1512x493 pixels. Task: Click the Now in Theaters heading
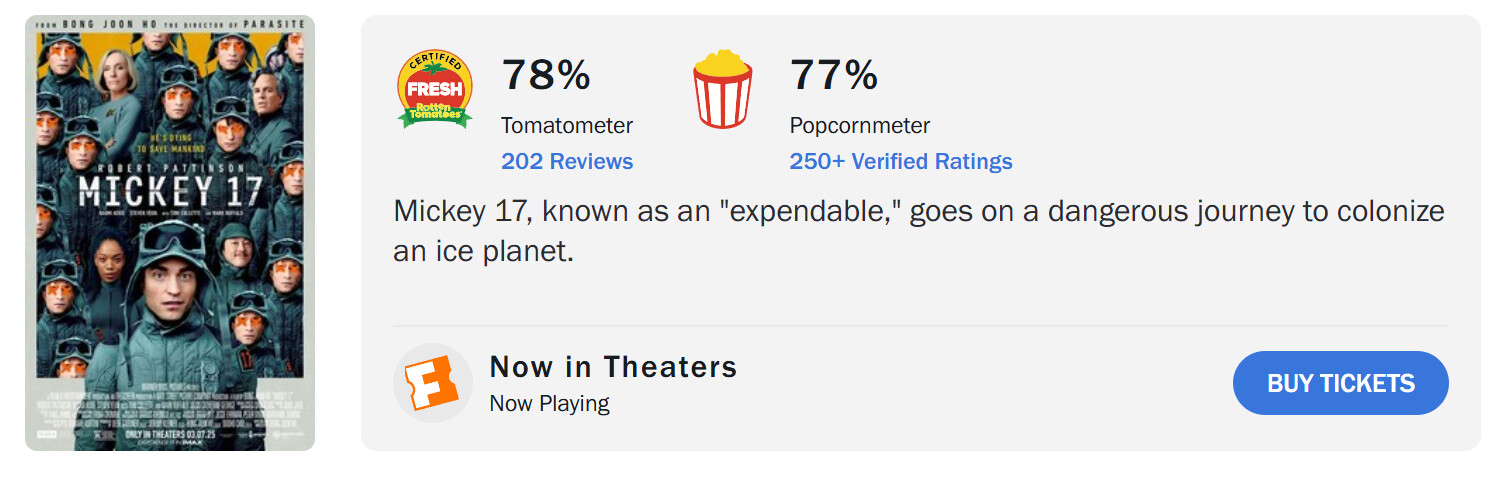(x=613, y=367)
